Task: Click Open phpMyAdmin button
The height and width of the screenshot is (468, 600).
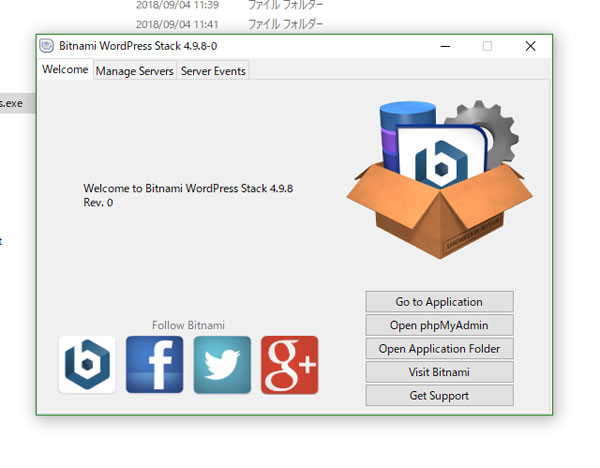Action: click(439, 325)
